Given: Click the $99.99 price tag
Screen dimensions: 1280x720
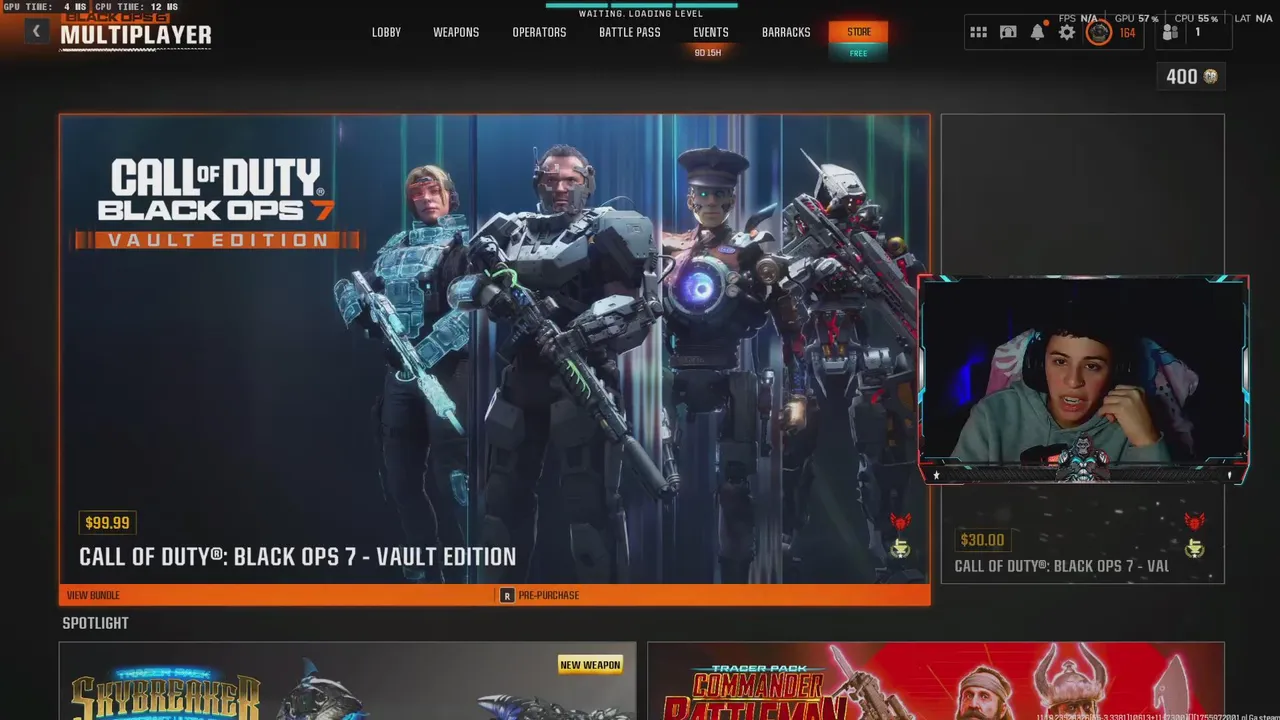Looking at the screenshot, I should pos(107,522).
